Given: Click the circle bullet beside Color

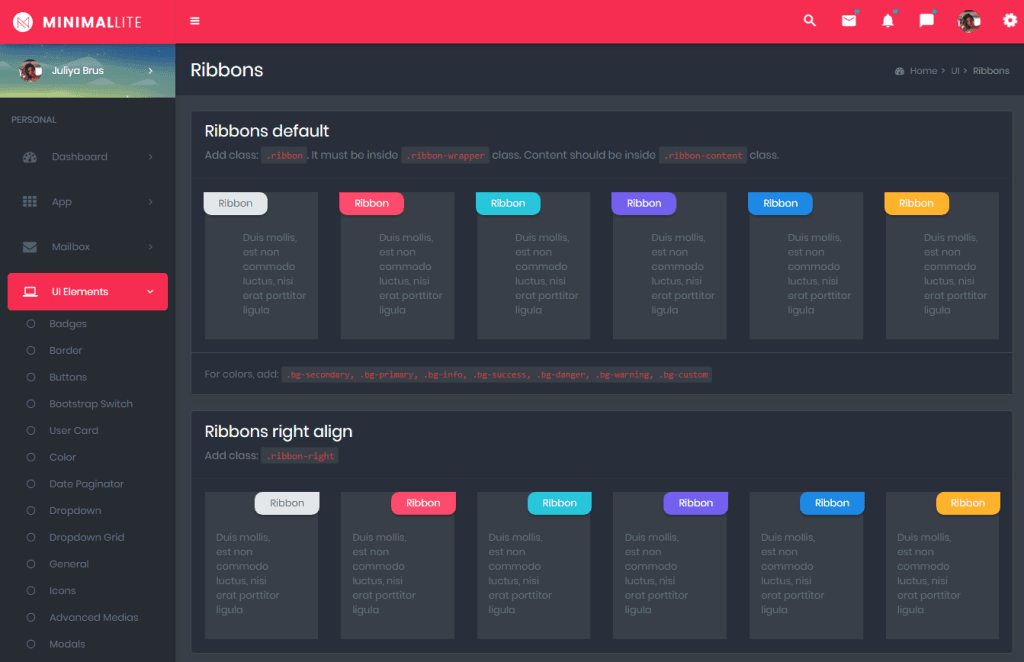Looking at the screenshot, I should tap(31, 458).
